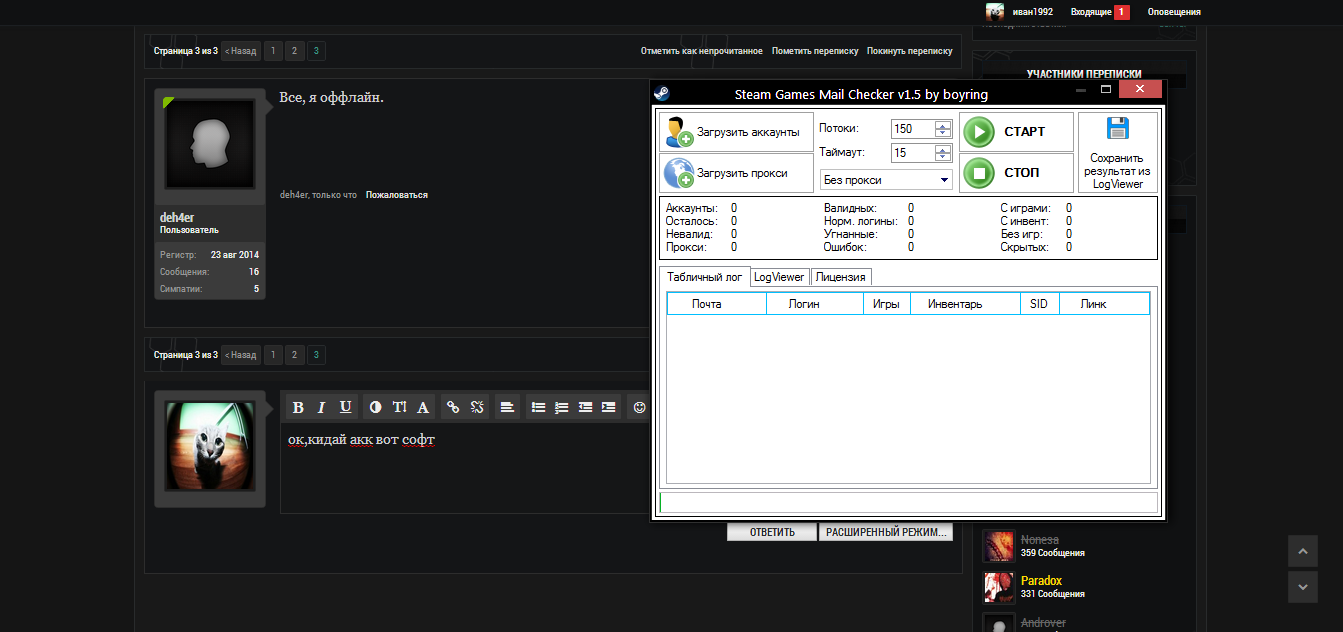Open the Лицензия tab

coord(841,277)
